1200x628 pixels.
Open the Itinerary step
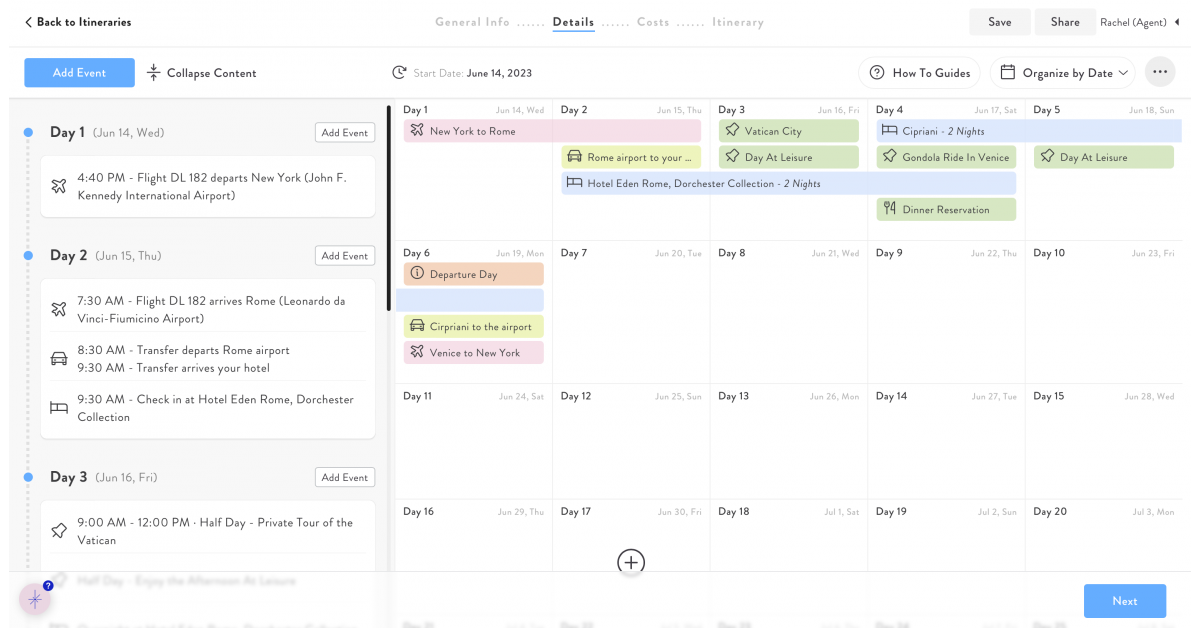737,22
